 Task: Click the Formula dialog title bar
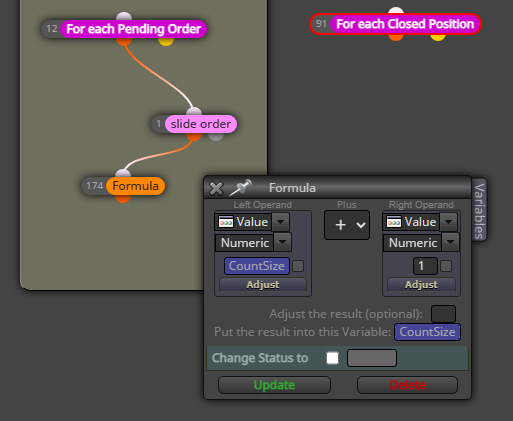(x=337, y=188)
